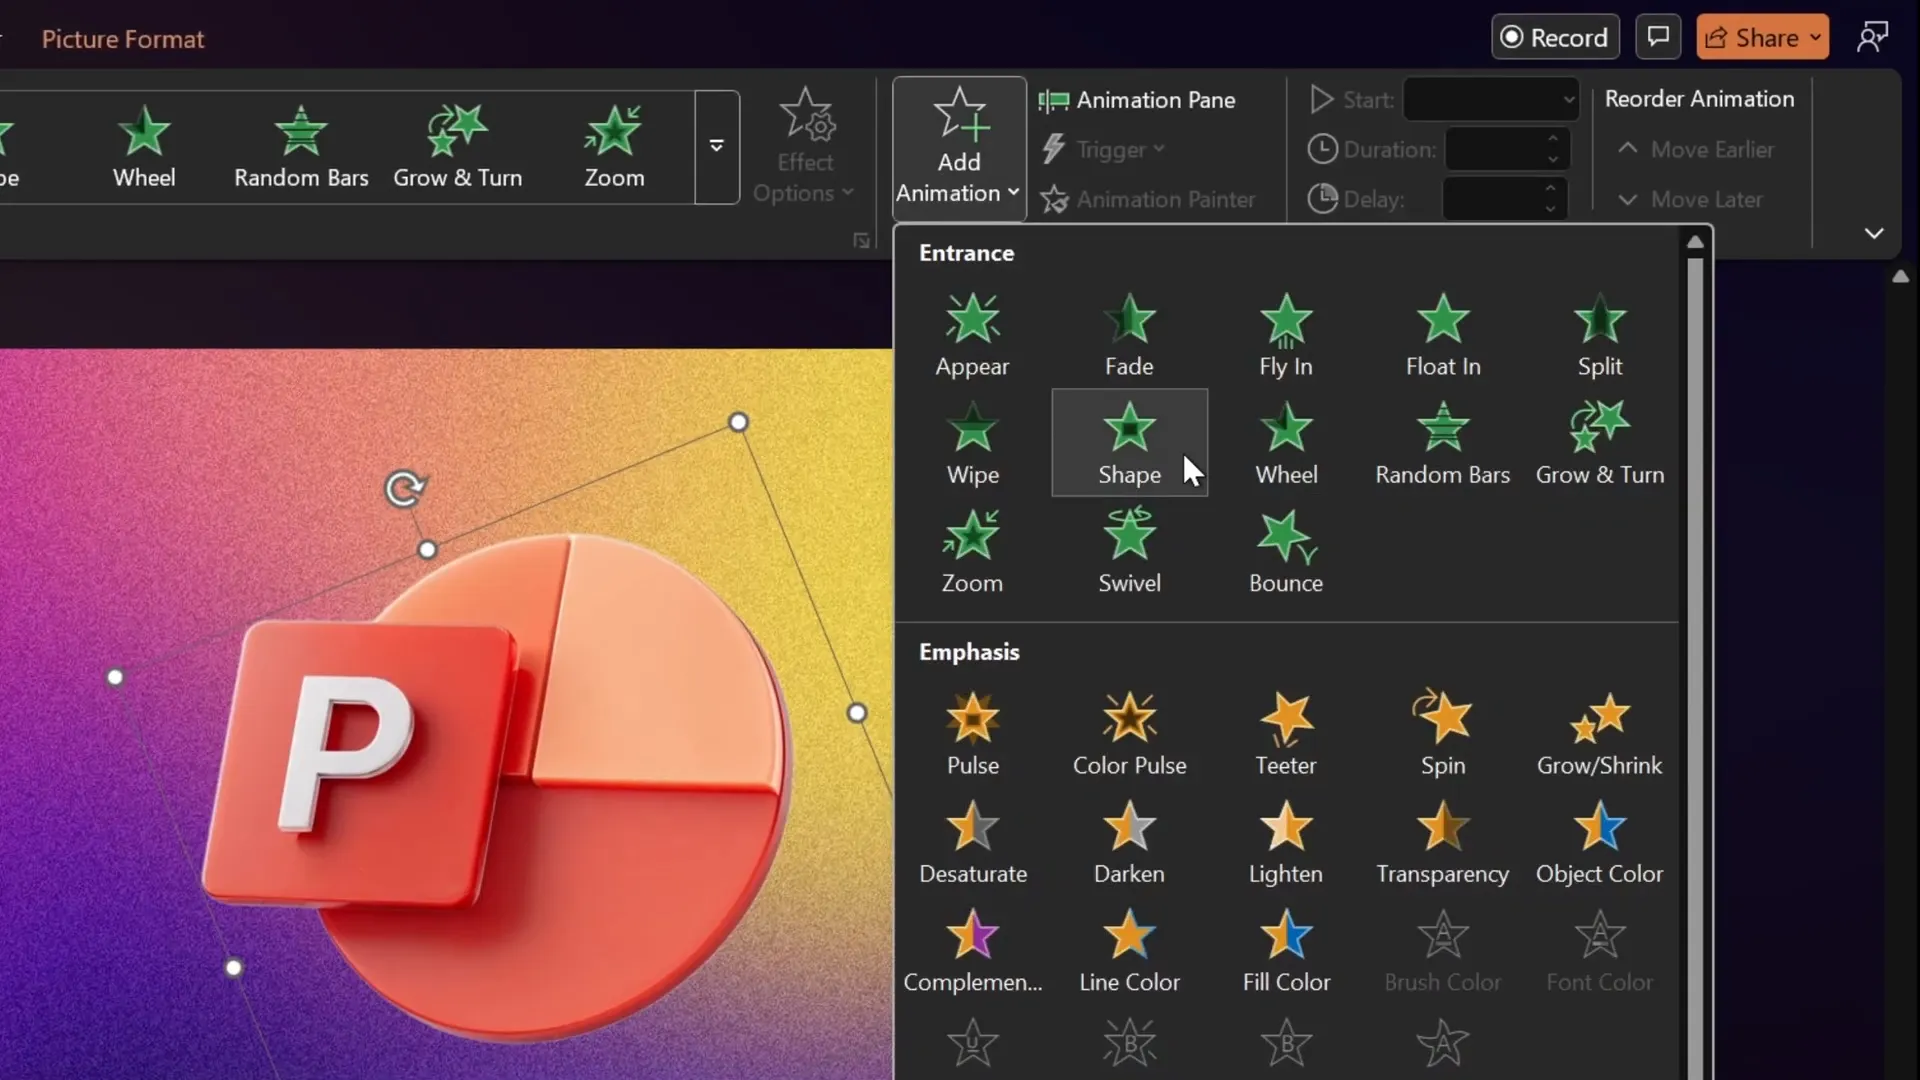The image size is (1920, 1080).
Task: Click Wheel in the ribbon animation gallery
Action: click(x=144, y=147)
